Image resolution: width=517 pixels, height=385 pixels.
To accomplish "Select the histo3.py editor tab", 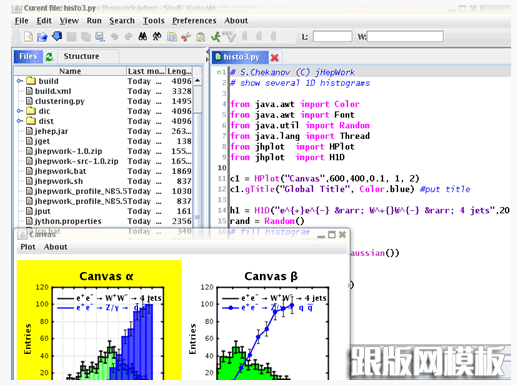I will point(240,57).
